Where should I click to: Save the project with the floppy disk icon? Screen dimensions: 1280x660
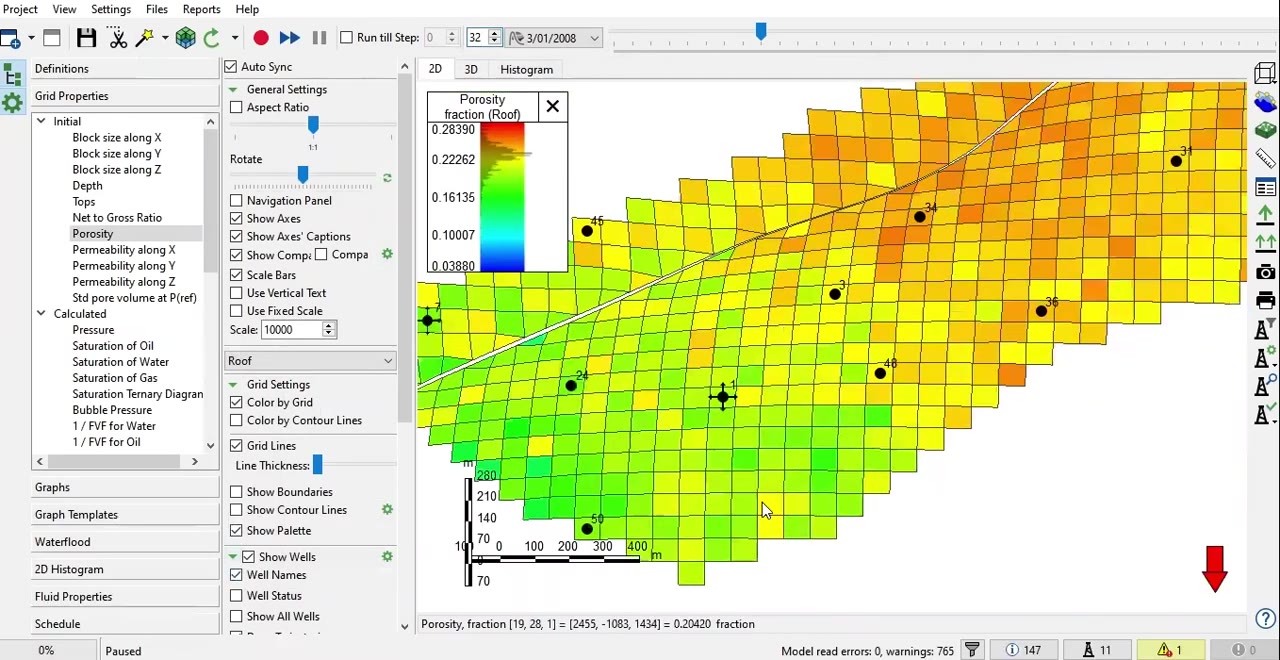coord(86,37)
